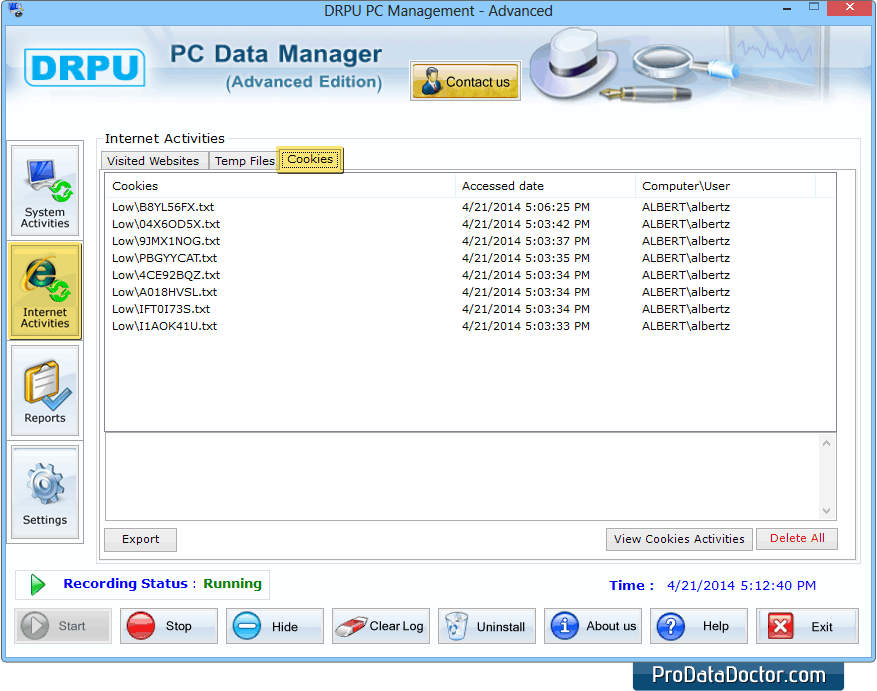
Task: Sort by the Cookies column header
Action: point(280,186)
